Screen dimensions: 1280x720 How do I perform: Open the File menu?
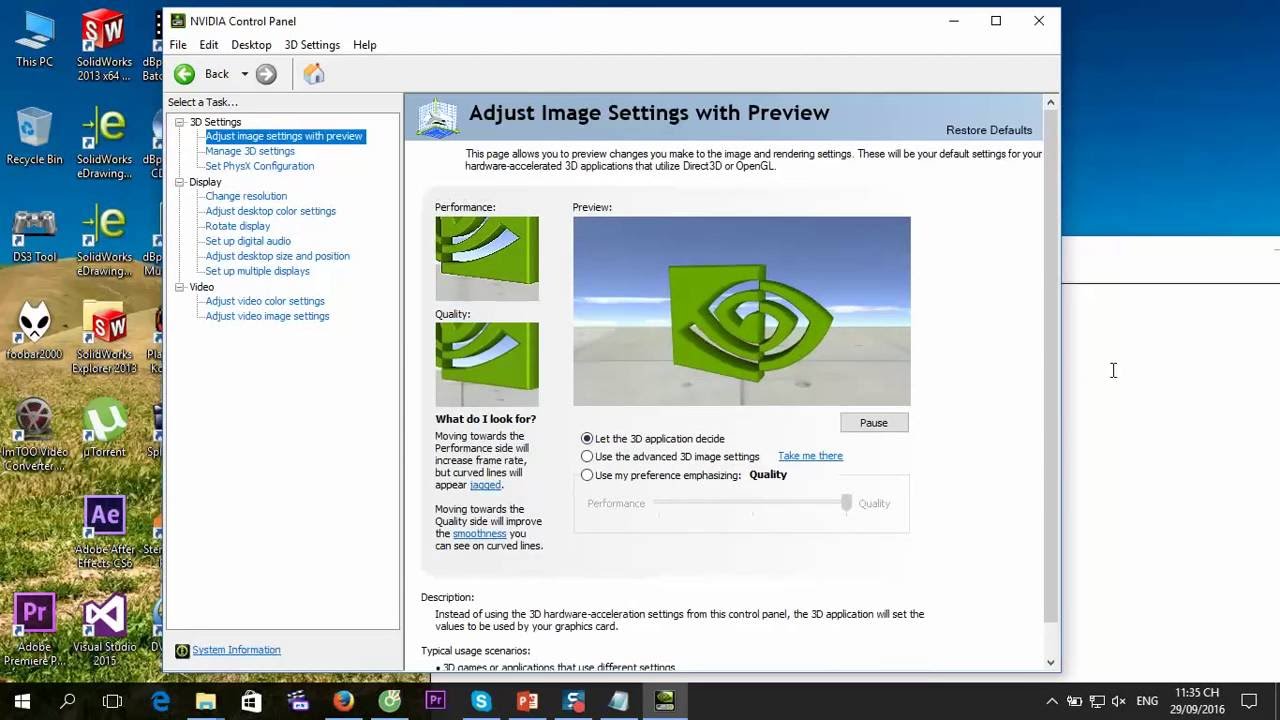pos(178,45)
